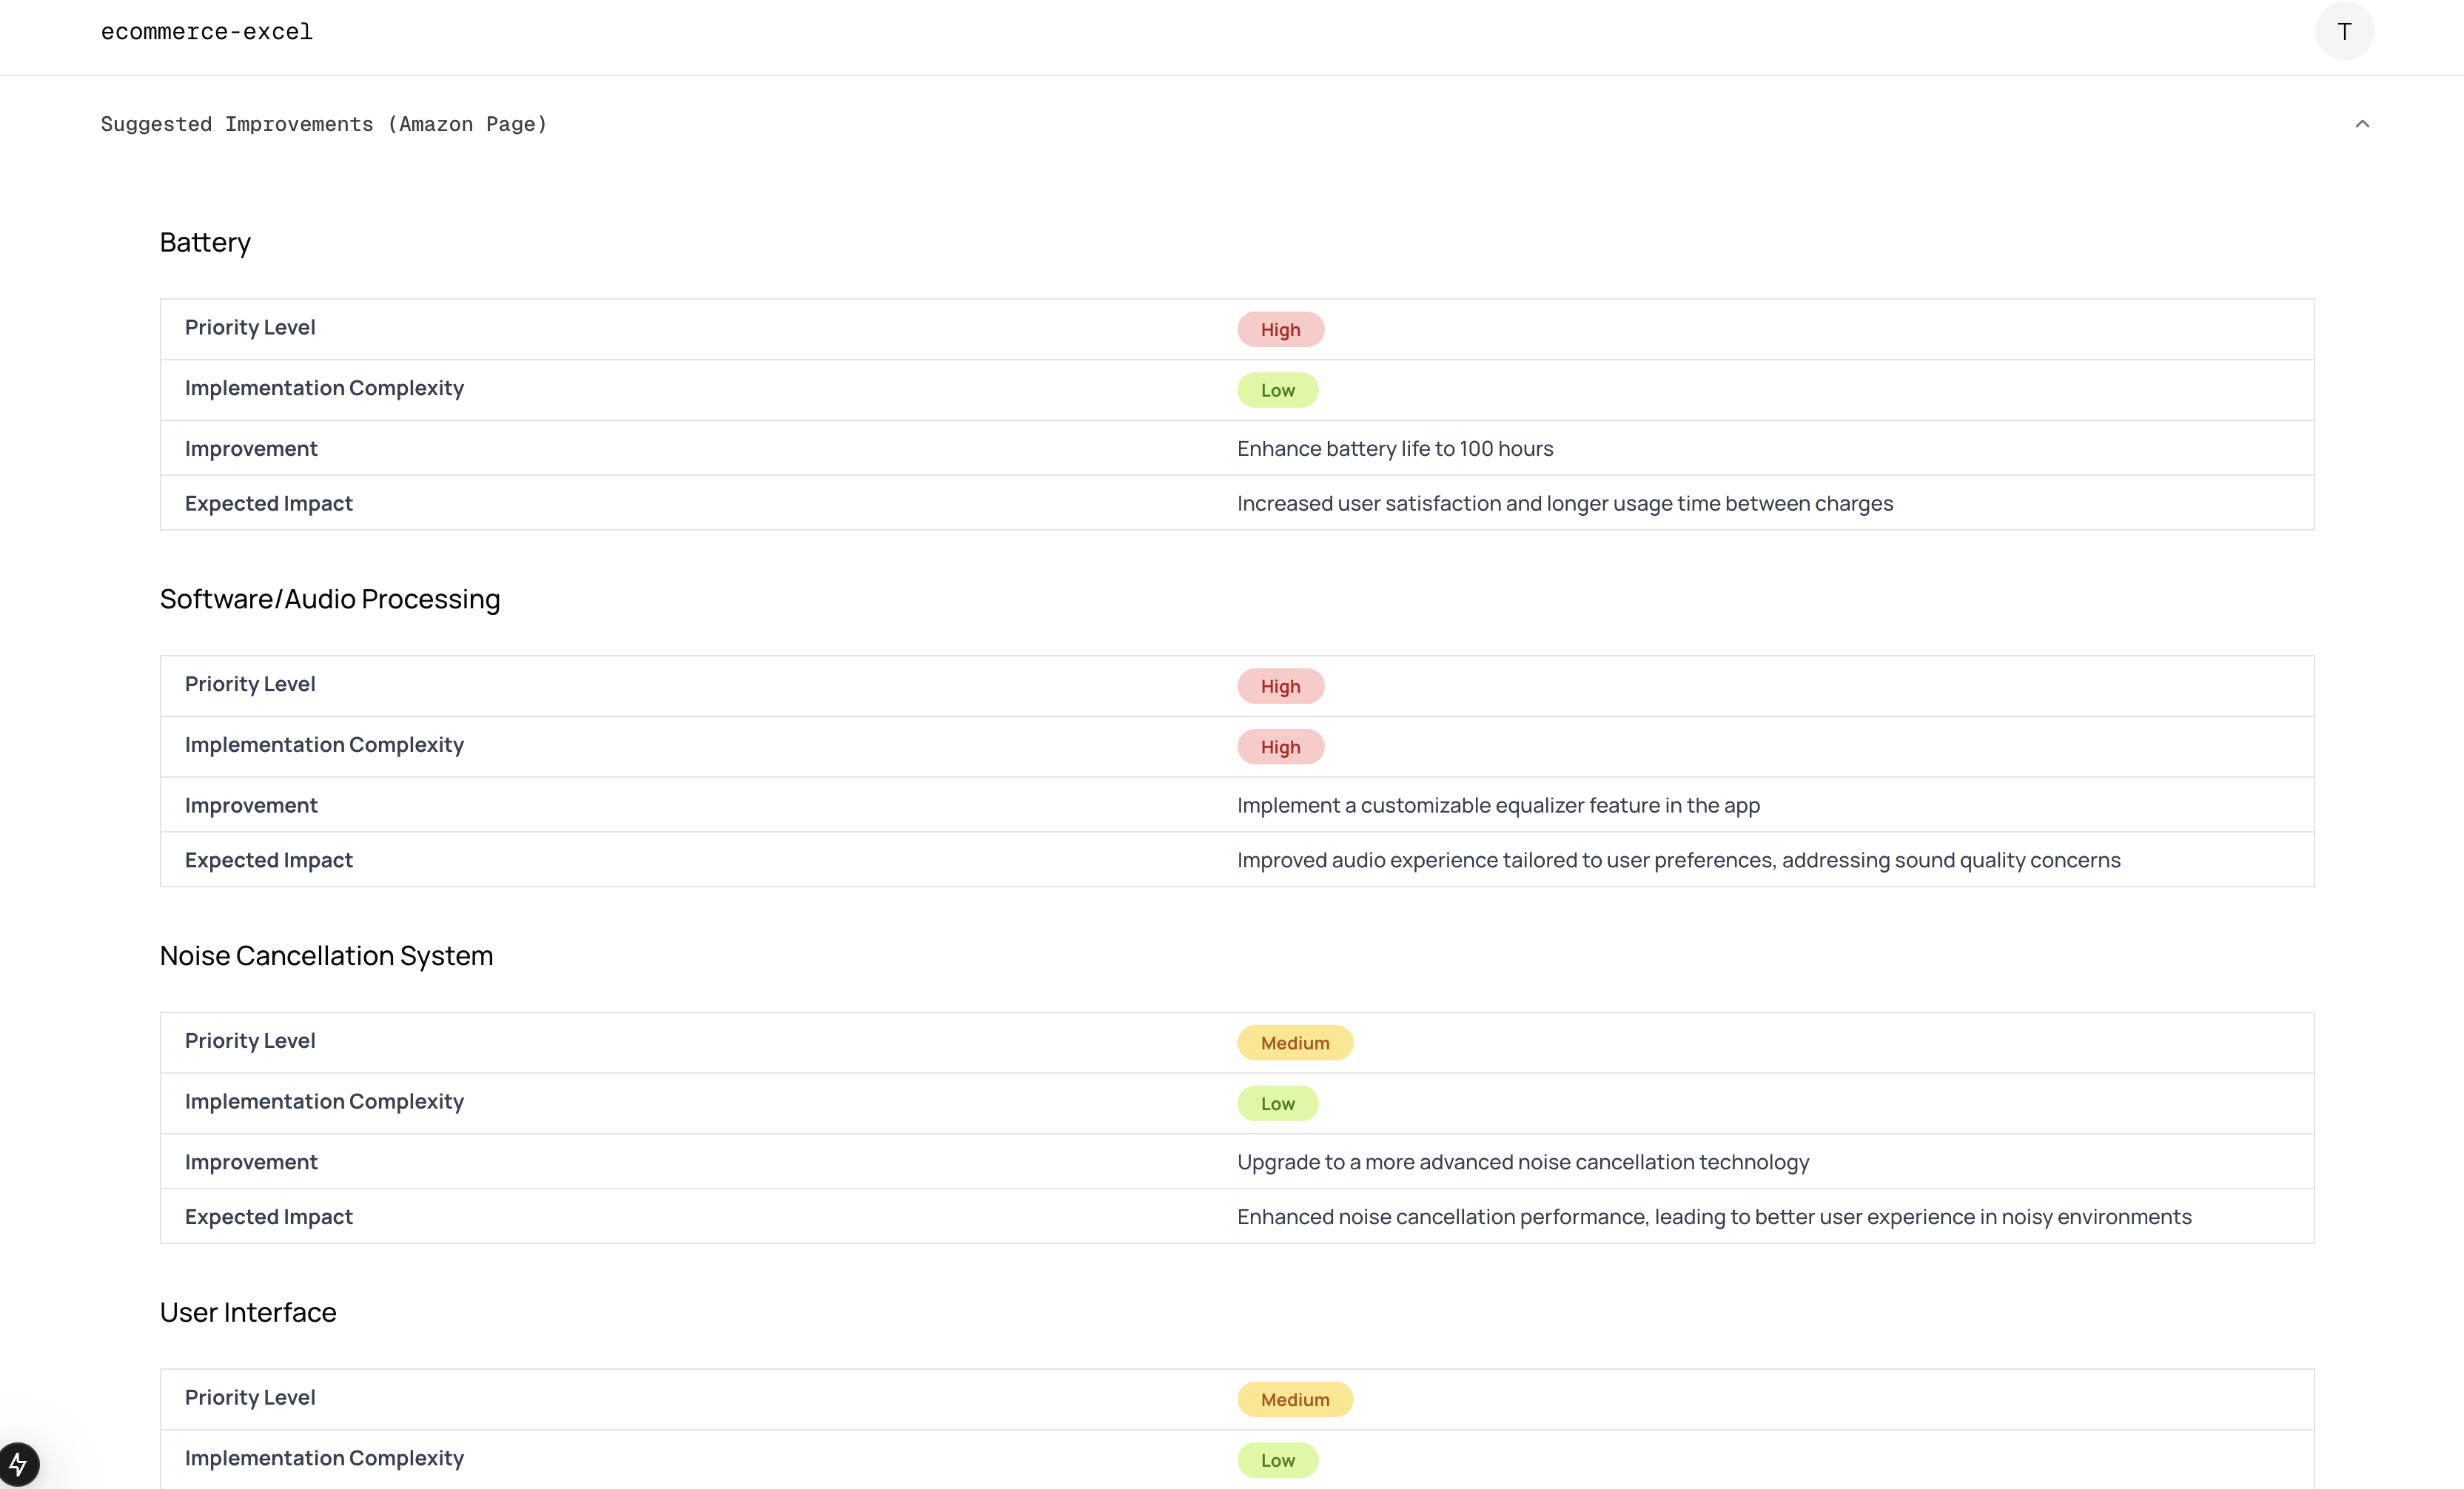The height and width of the screenshot is (1489, 2464).
Task: Open the user avatar T menu
Action: click(x=2343, y=31)
